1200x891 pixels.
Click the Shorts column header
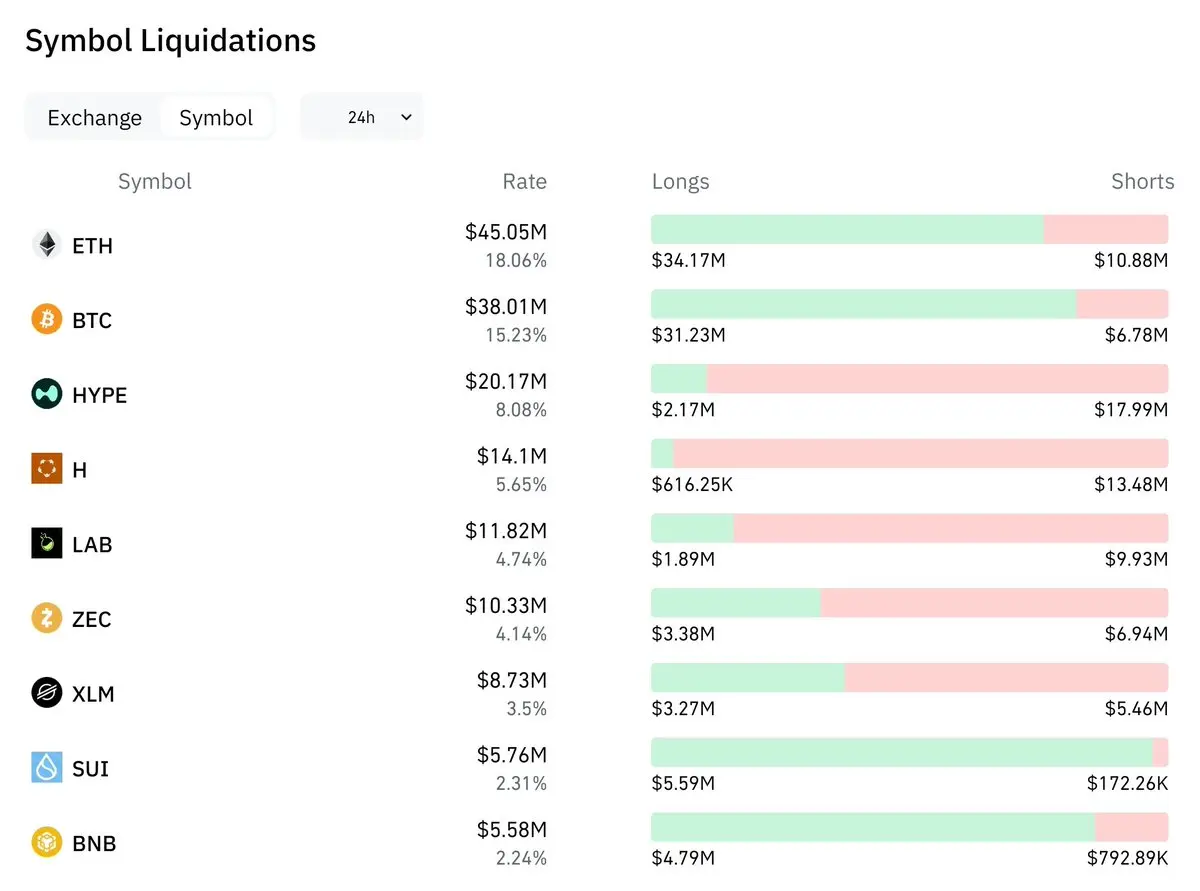pyautogui.click(x=1143, y=182)
